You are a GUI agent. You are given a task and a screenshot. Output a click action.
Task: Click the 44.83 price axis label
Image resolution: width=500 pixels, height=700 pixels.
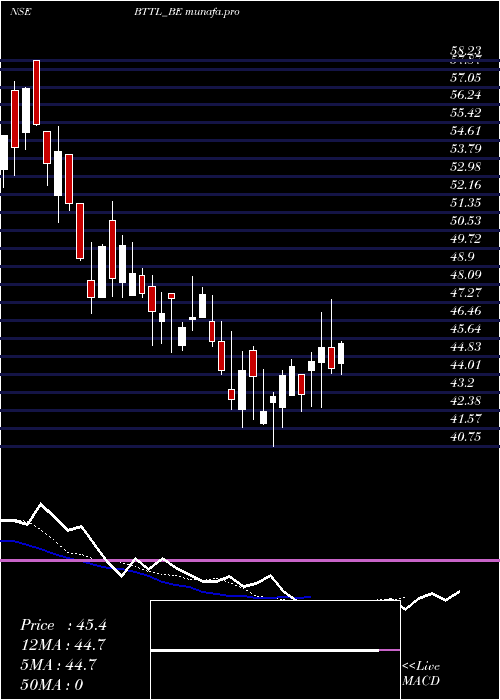[466, 347]
